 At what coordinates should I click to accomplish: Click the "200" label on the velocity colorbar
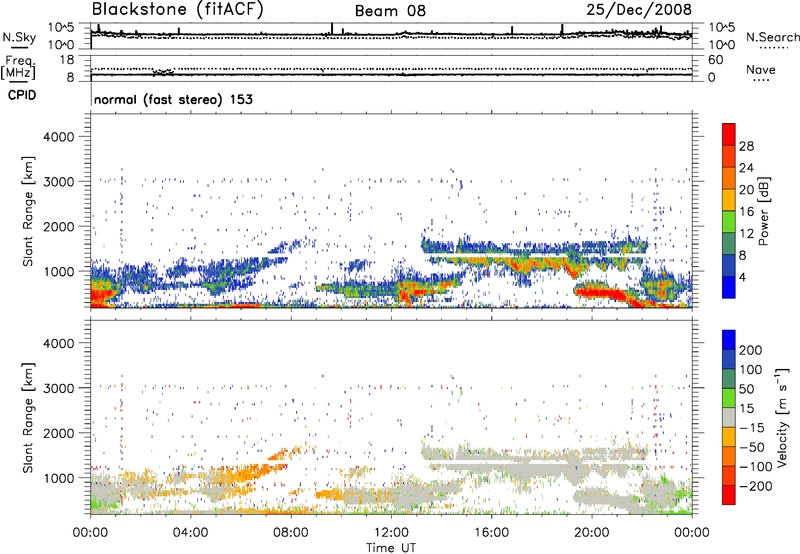point(751,350)
